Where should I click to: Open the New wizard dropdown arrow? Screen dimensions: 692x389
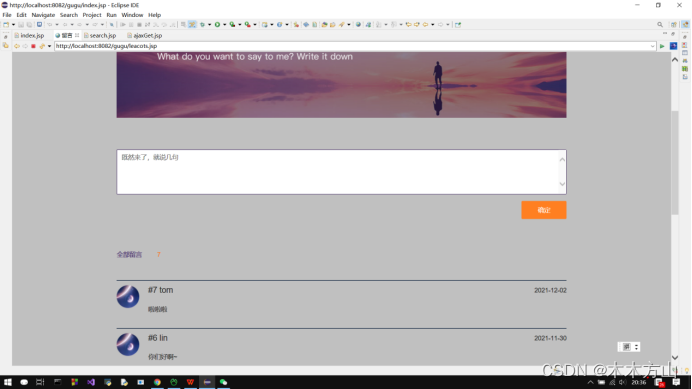[x=13, y=25]
